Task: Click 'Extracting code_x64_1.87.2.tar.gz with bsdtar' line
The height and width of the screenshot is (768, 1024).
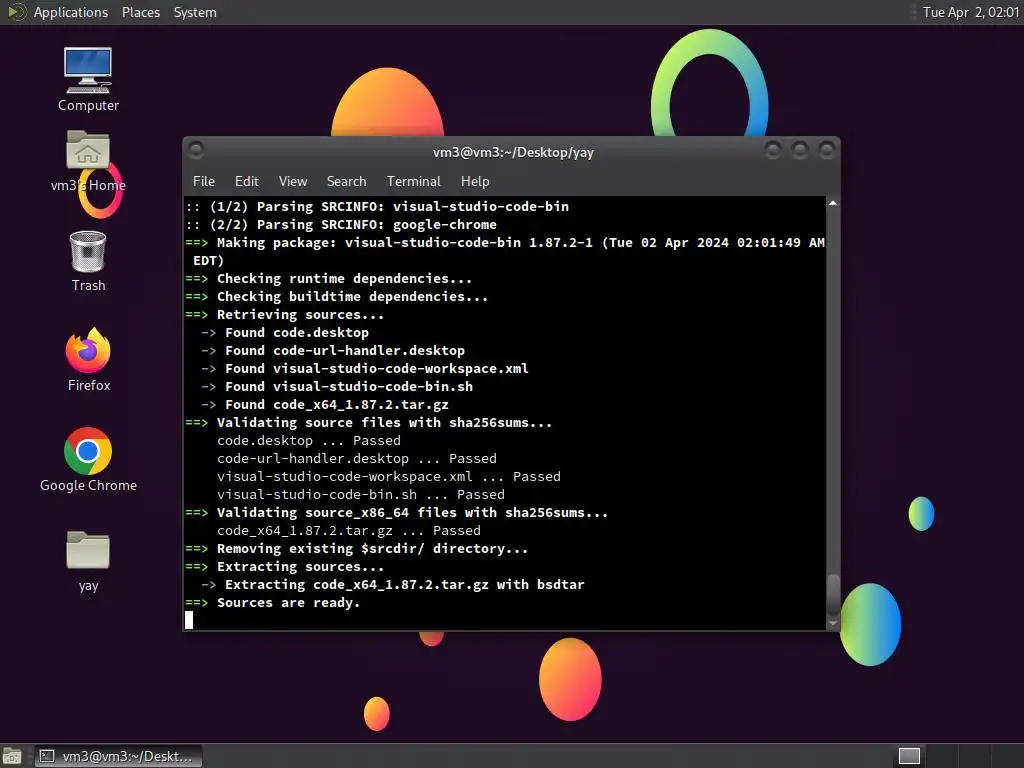Action: [393, 585]
